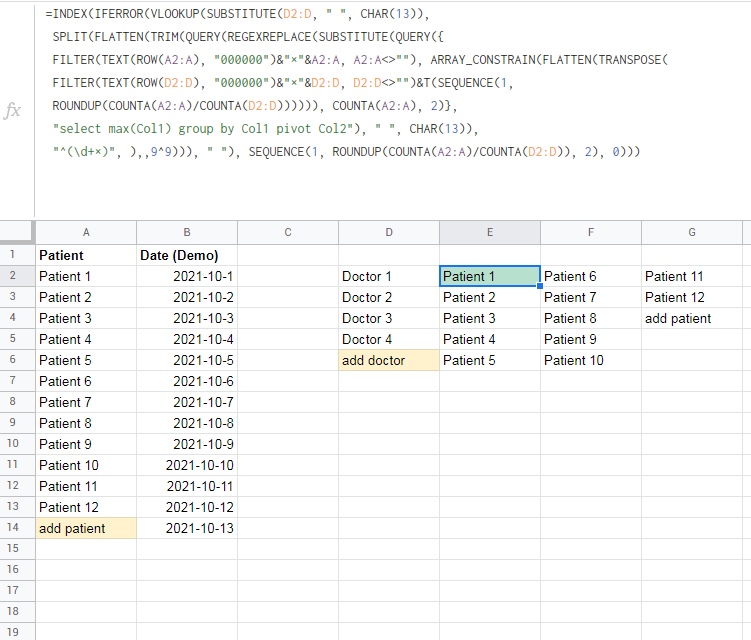Click the fx formula icon
This screenshot has height=640, width=751.
pos(13,110)
